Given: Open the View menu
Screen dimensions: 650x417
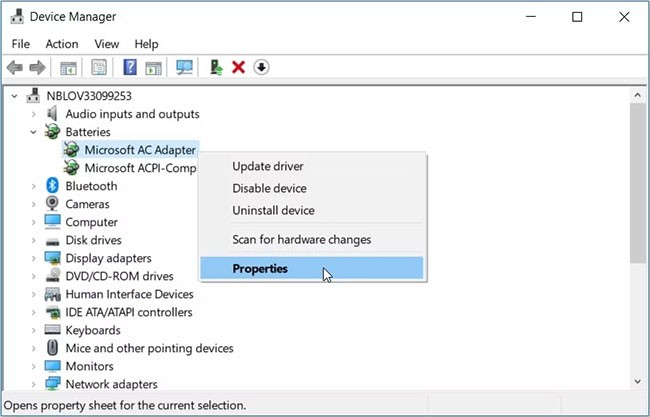Looking at the screenshot, I should click(x=106, y=44).
